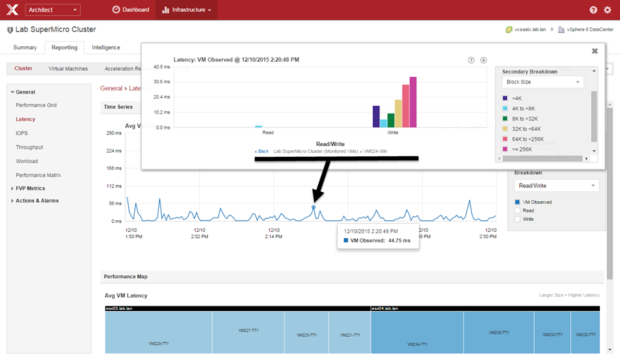620x360 pixels.
Task: Click the small Read bar in popup chart
Action: pyautogui.click(x=258, y=127)
